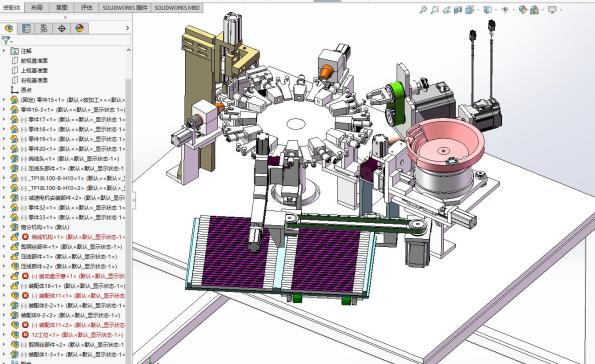Click the tree scroll-up arrow
The height and width of the screenshot is (364, 595).
(129, 50)
